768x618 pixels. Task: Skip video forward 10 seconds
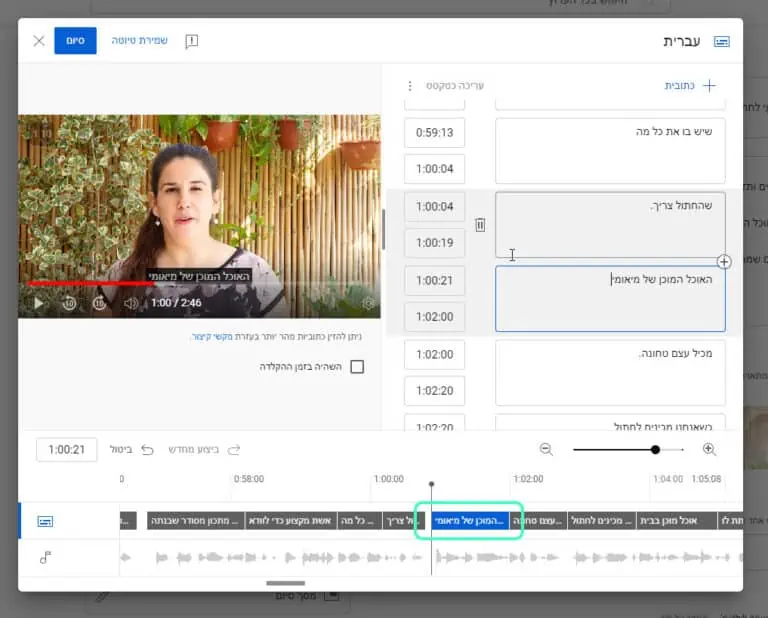tap(99, 303)
